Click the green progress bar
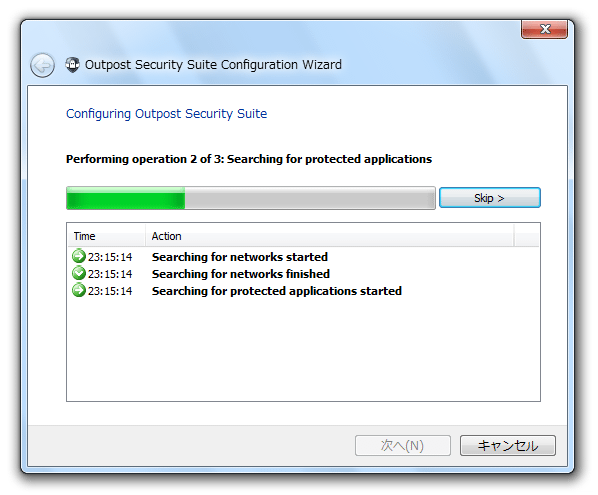Image resolution: width=598 pixels, height=495 pixels. (251, 198)
